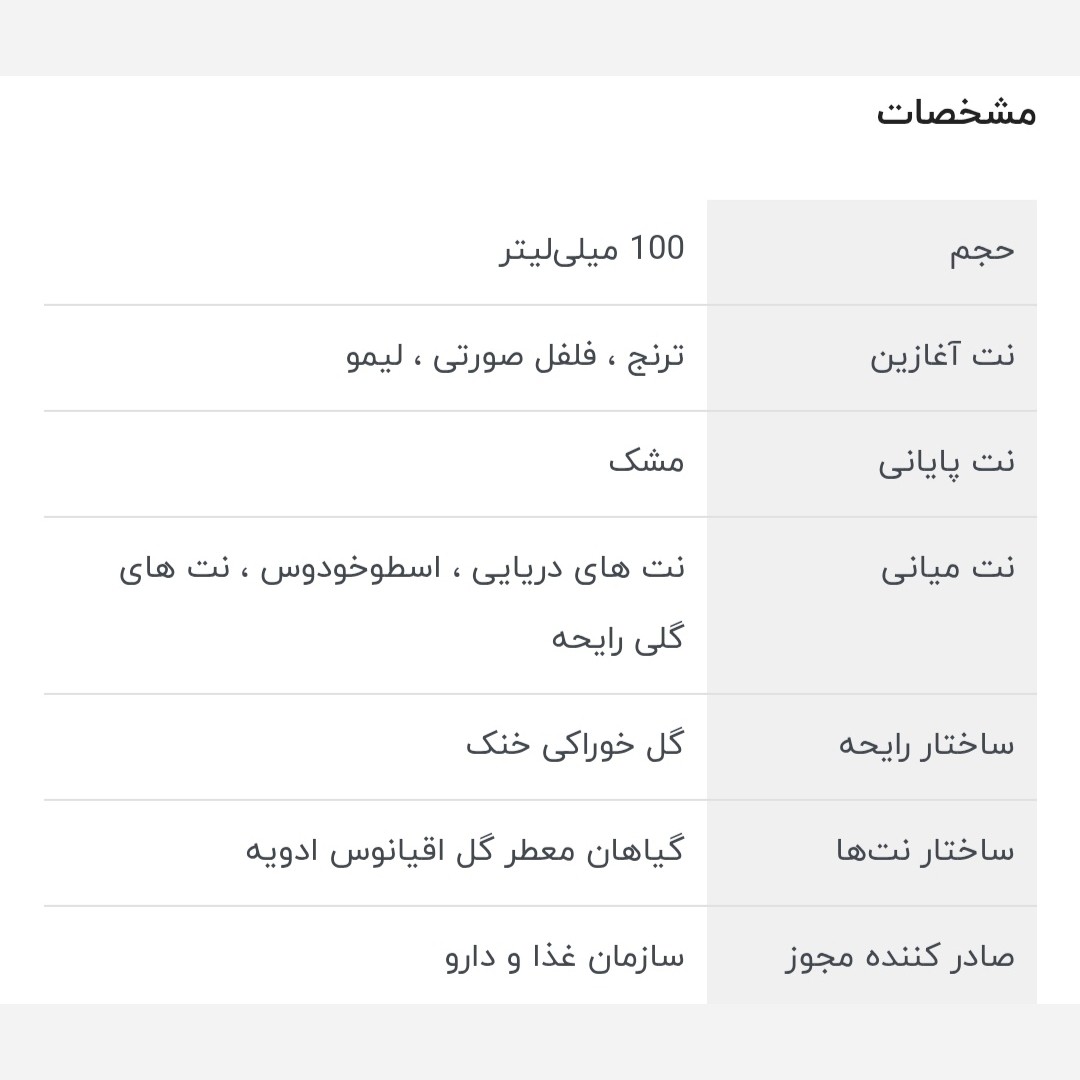Click the word اقیانوس in notes structure
Image resolution: width=1080 pixels, height=1080 pixels.
click(388, 852)
